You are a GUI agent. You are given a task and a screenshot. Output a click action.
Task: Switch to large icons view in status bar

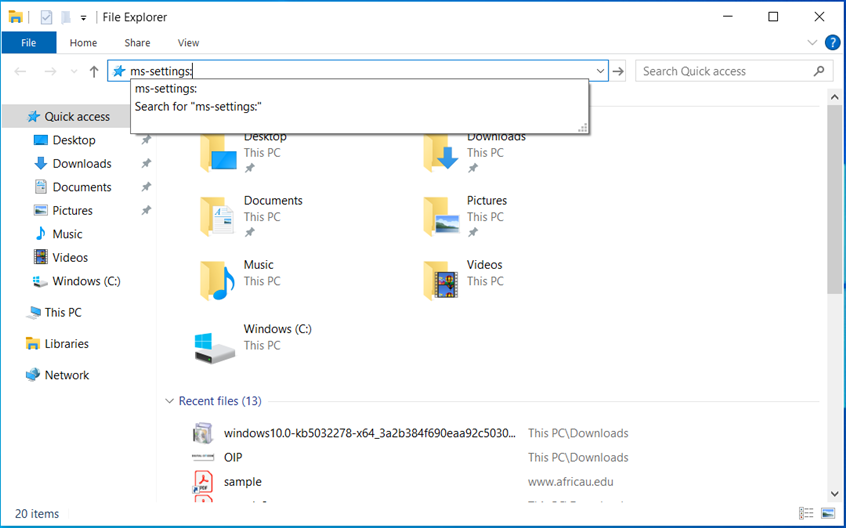(828, 513)
